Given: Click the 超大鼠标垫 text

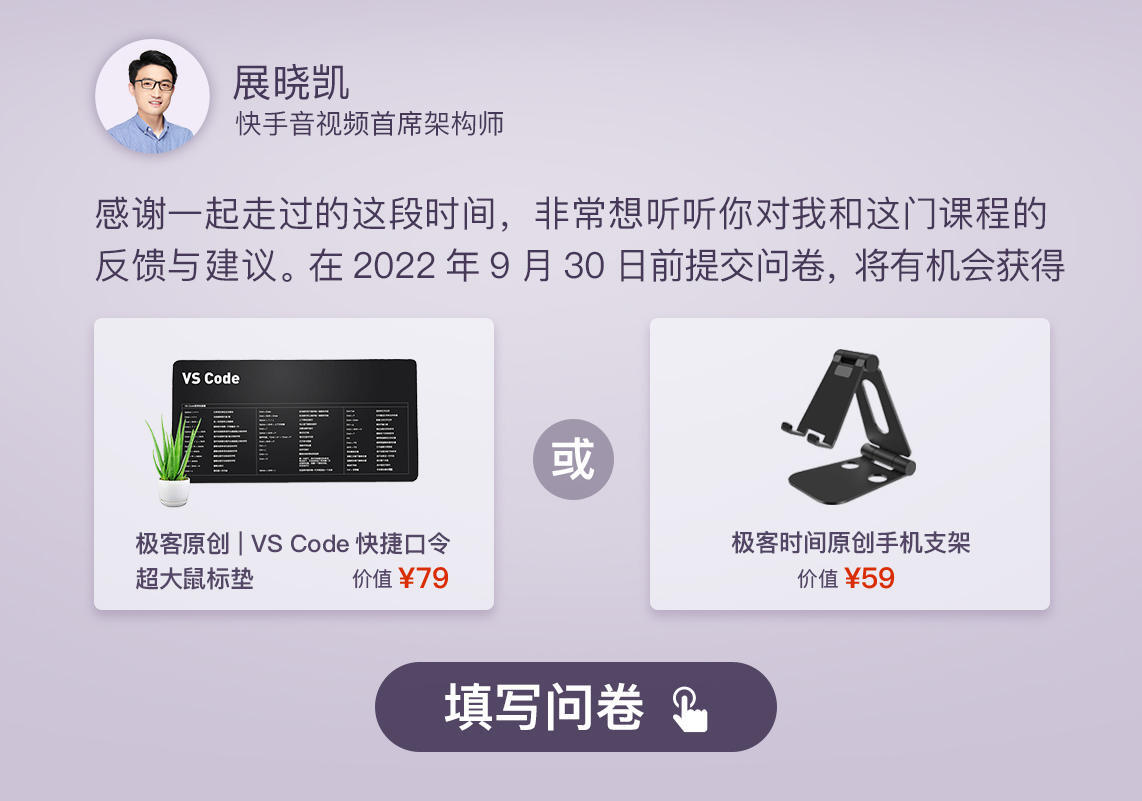Looking at the screenshot, I should (194, 579).
